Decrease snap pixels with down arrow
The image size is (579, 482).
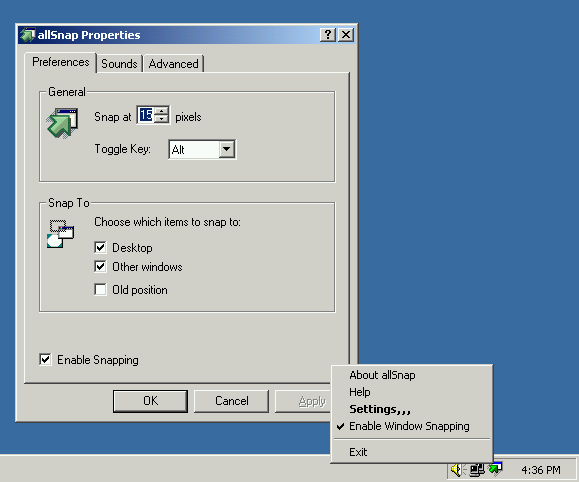[x=161, y=119]
